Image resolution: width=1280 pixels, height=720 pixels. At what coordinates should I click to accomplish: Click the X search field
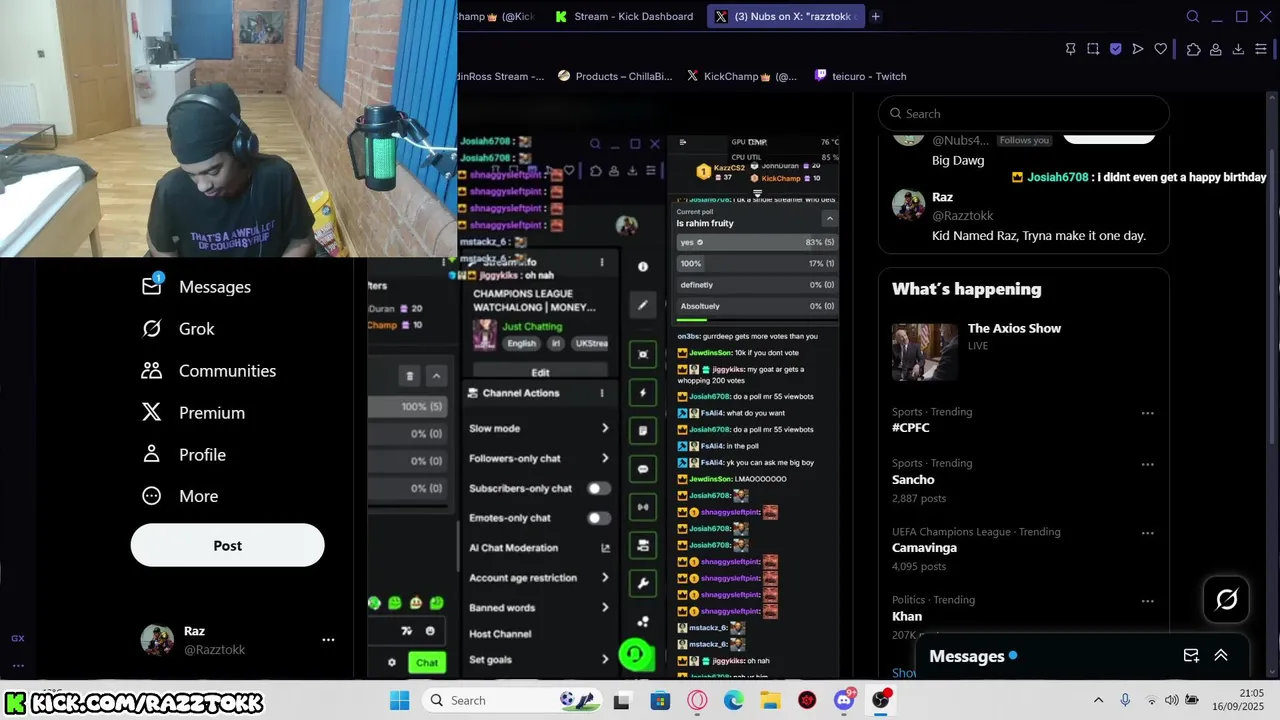point(1024,114)
